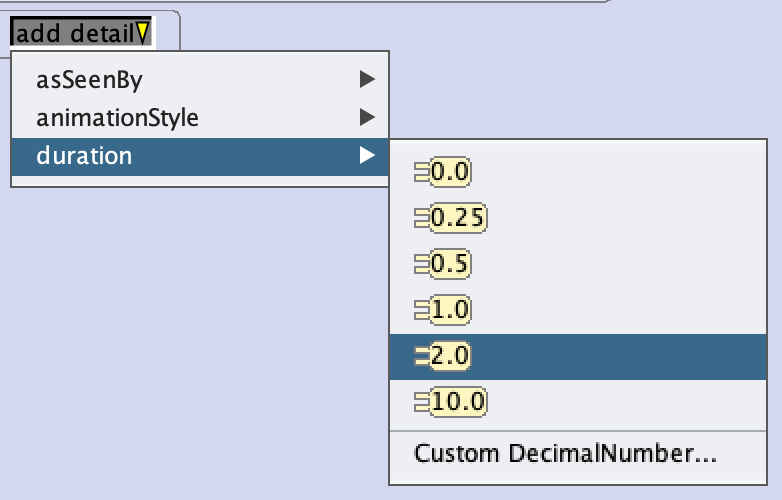Choose the animationStyle menu entry
The image size is (782, 500).
pos(117,118)
